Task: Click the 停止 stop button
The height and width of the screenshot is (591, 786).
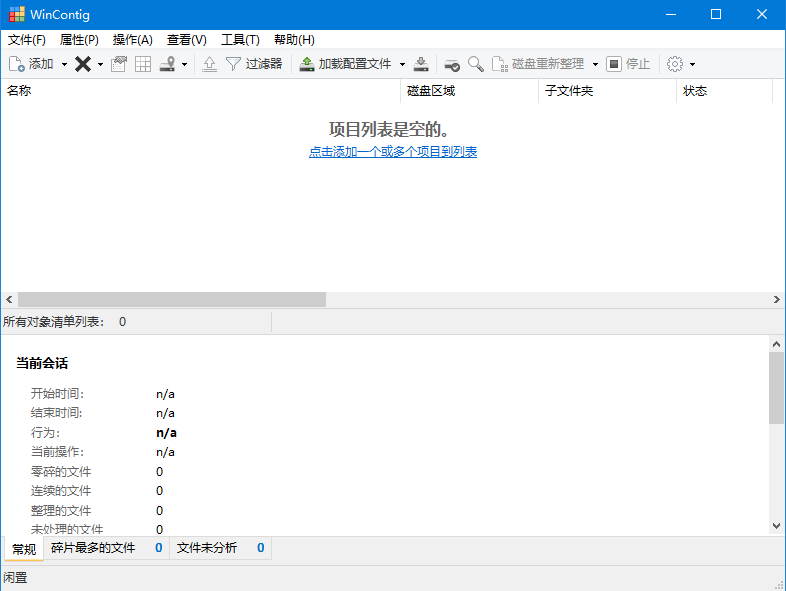Action: [x=628, y=64]
